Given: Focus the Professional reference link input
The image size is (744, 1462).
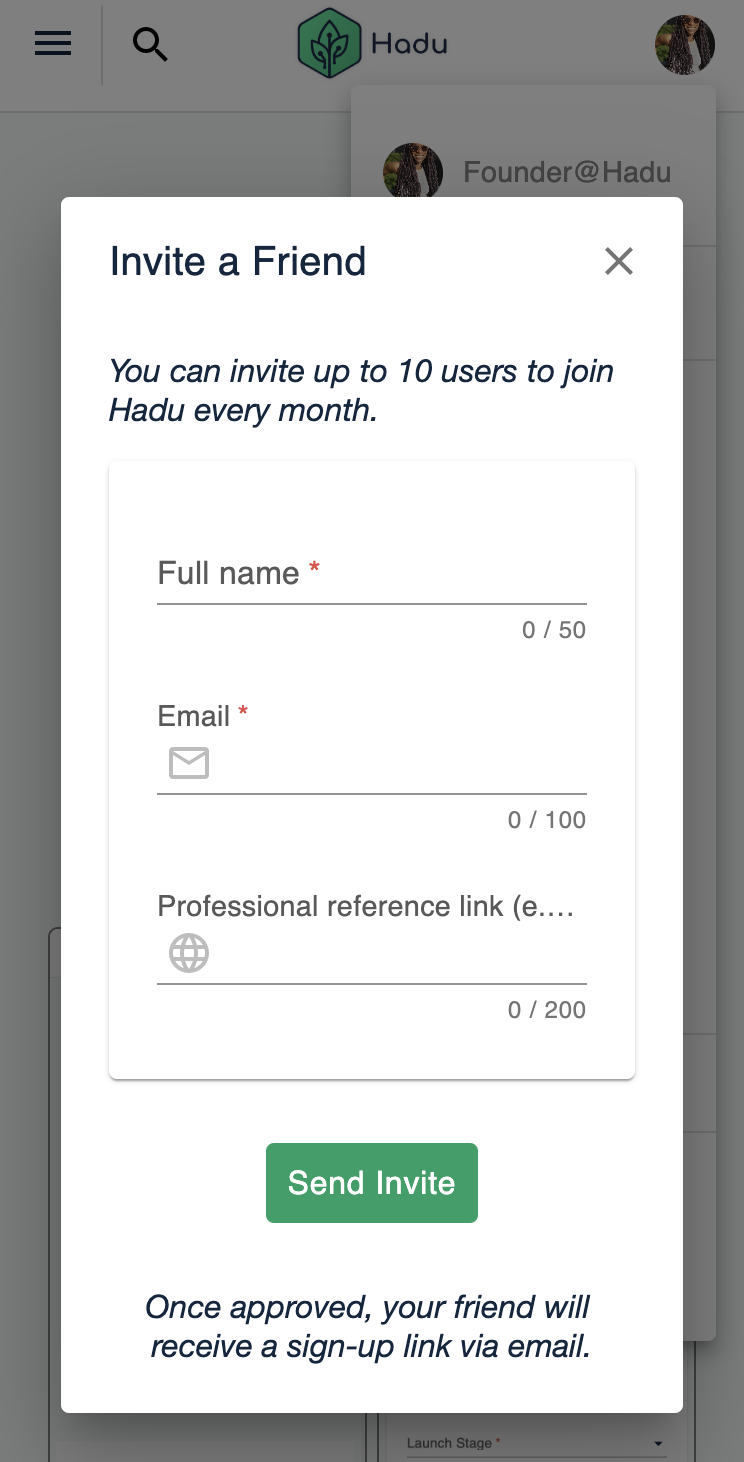Looking at the screenshot, I should coord(395,954).
